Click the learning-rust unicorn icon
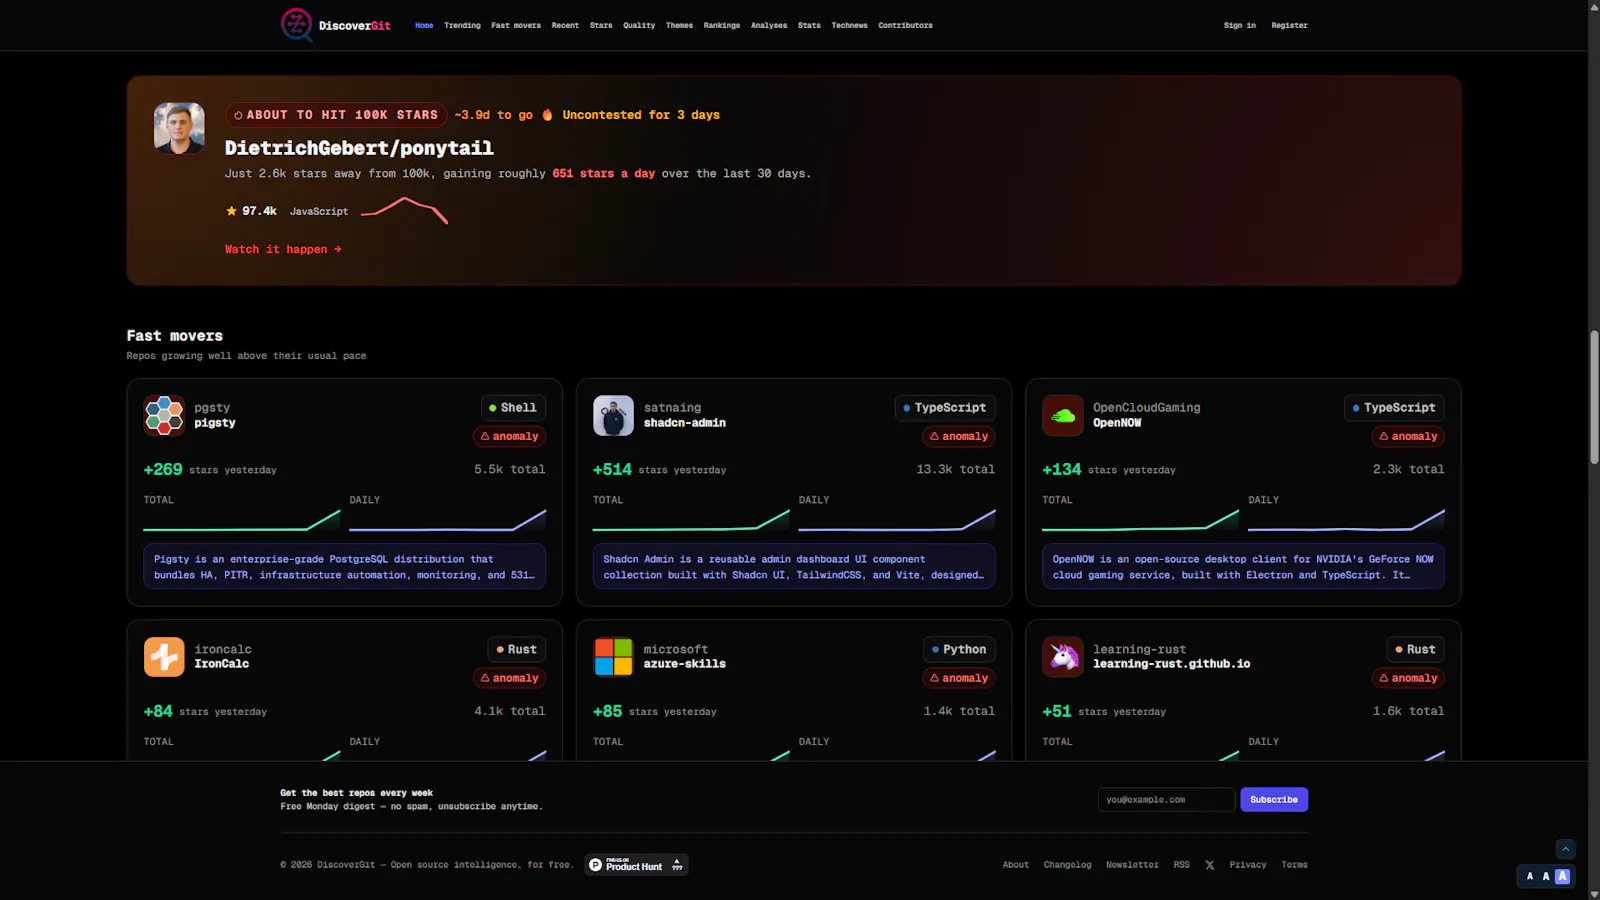Image resolution: width=1600 pixels, height=900 pixels. tap(1062, 657)
